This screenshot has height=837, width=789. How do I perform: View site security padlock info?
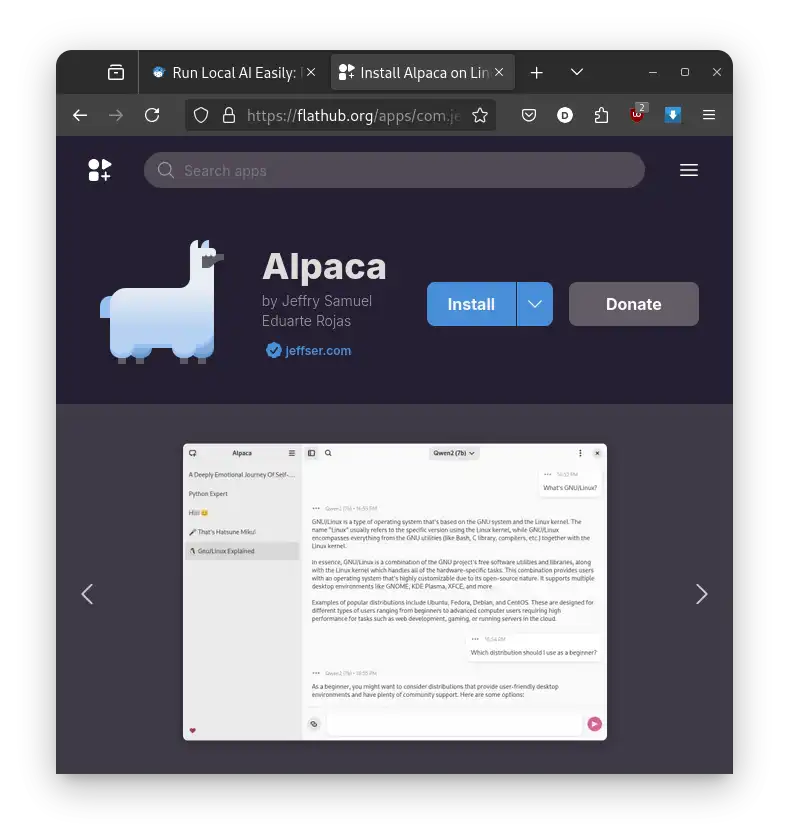click(229, 115)
